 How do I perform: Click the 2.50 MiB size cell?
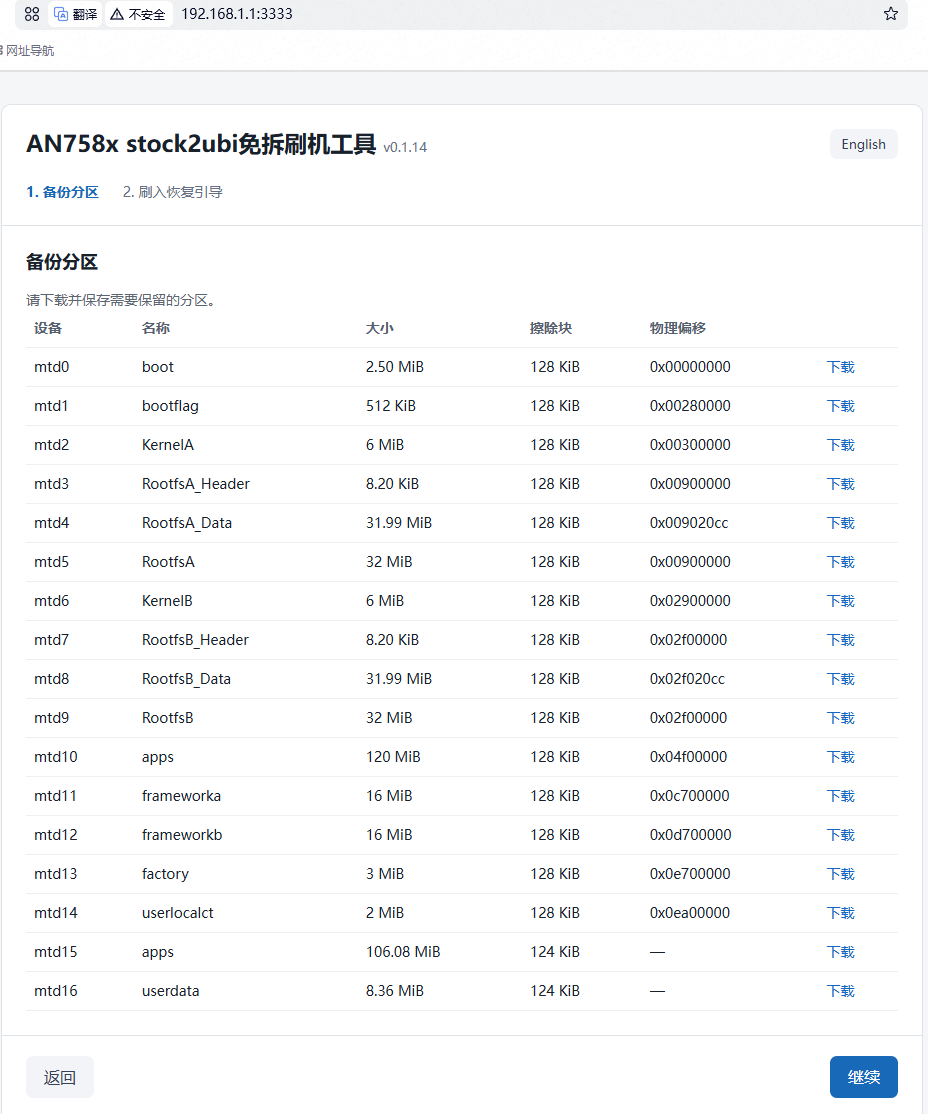pos(394,367)
